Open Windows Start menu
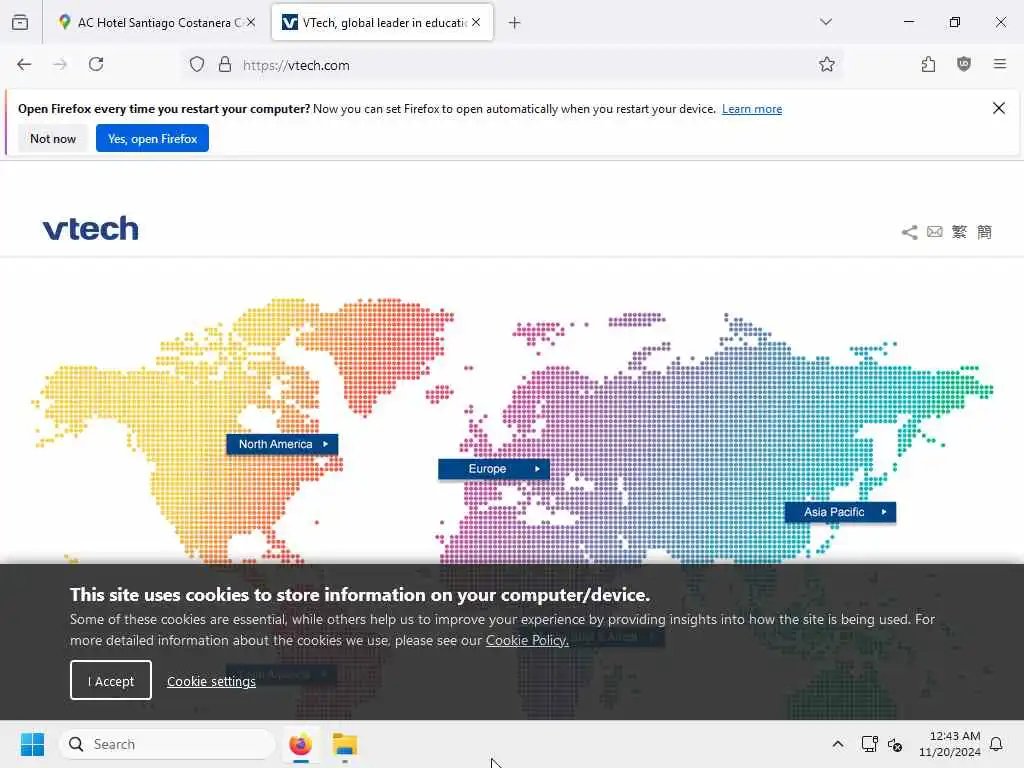This screenshot has width=1024, height=768. [32, 744]
